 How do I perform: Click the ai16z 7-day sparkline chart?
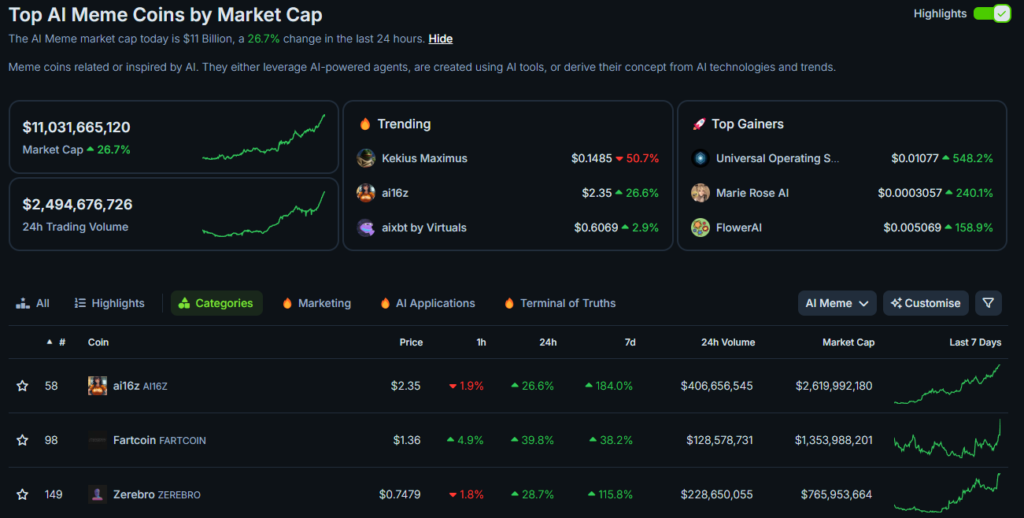click(947, 386)
